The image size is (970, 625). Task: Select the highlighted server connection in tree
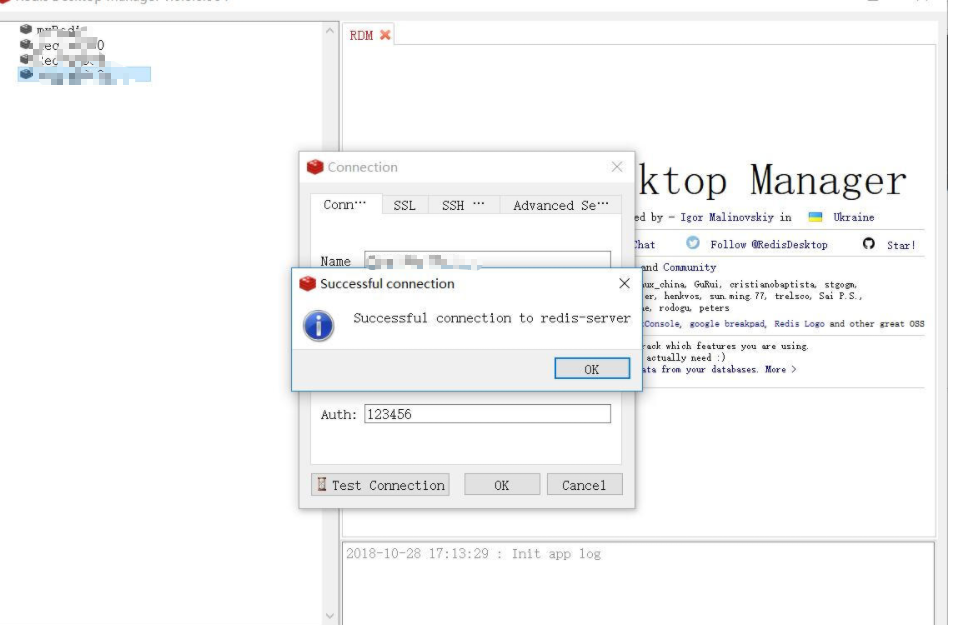tap(84, 74)
